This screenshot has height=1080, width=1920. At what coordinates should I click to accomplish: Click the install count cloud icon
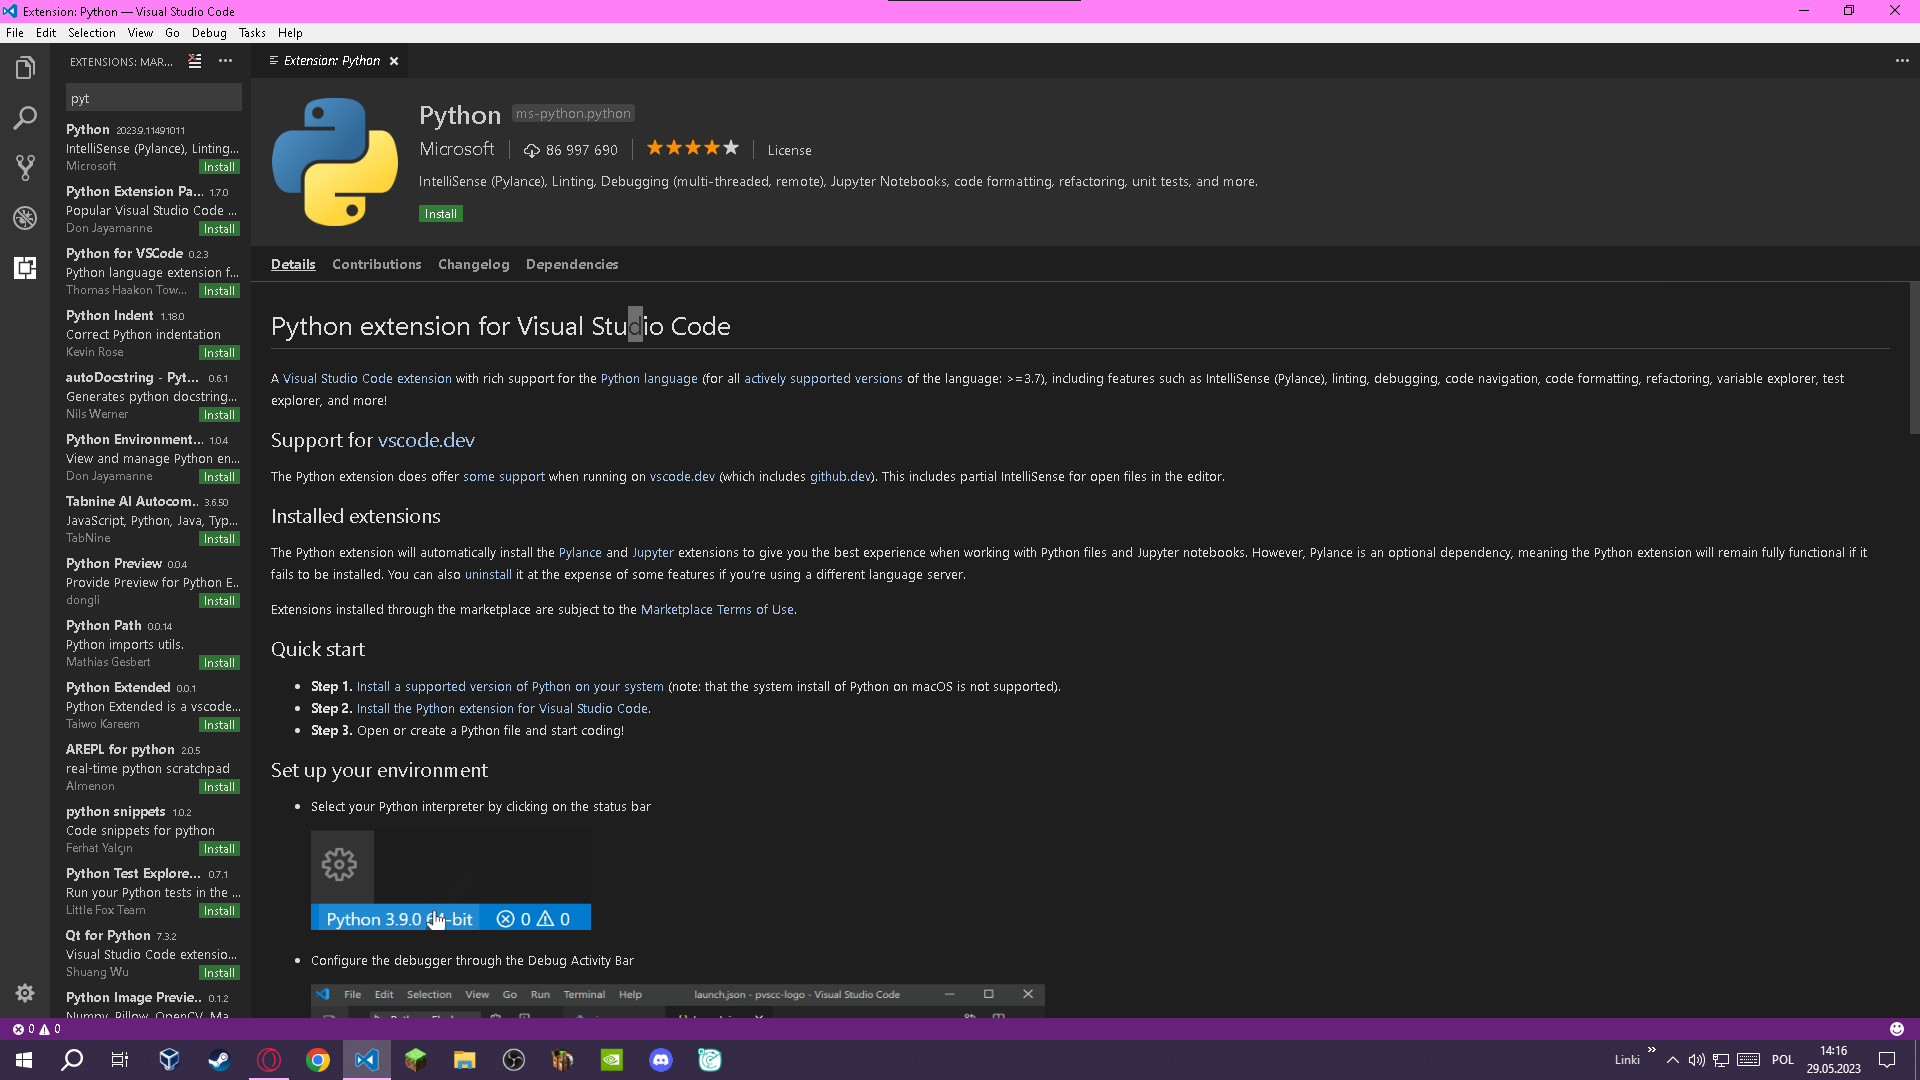(531, 151)
